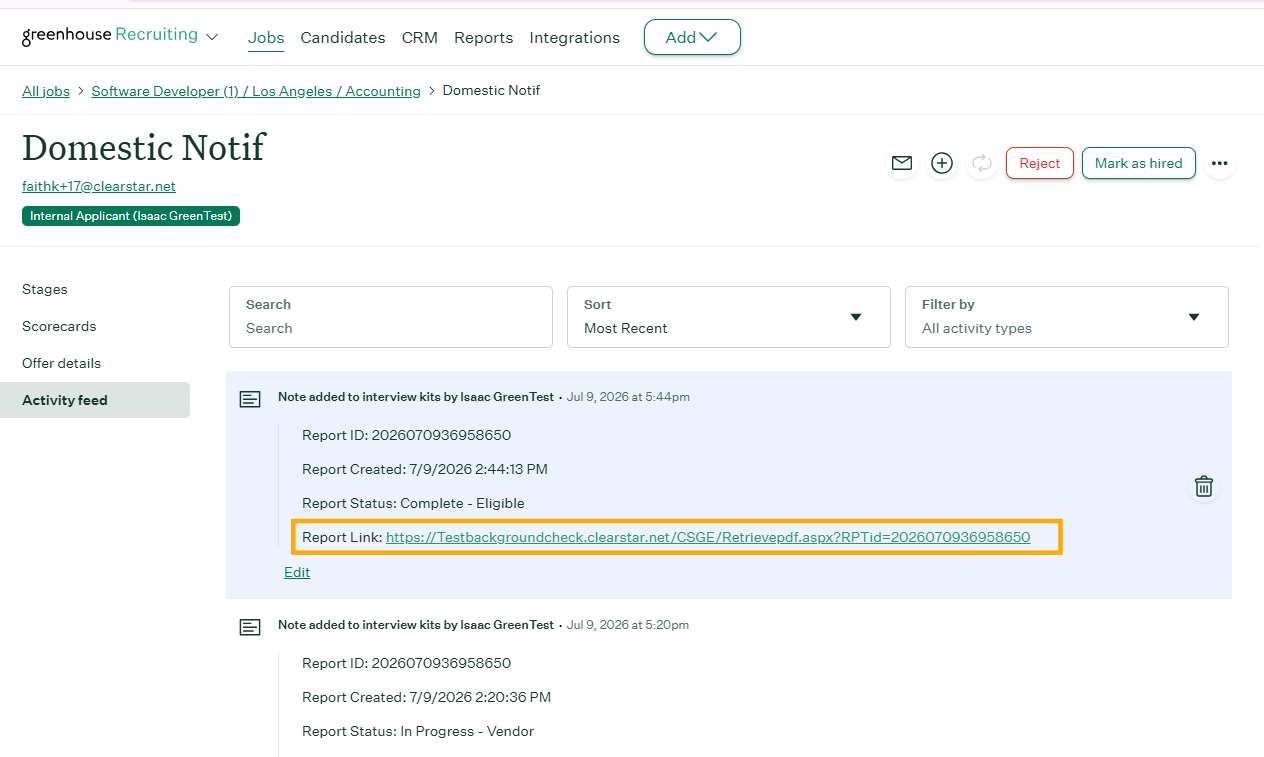The height and width of the screenshot is (757, 1264).
Task: Click the Internal Applicant (Isaac GreenTest) tag
Action: (x=131, y=216)
